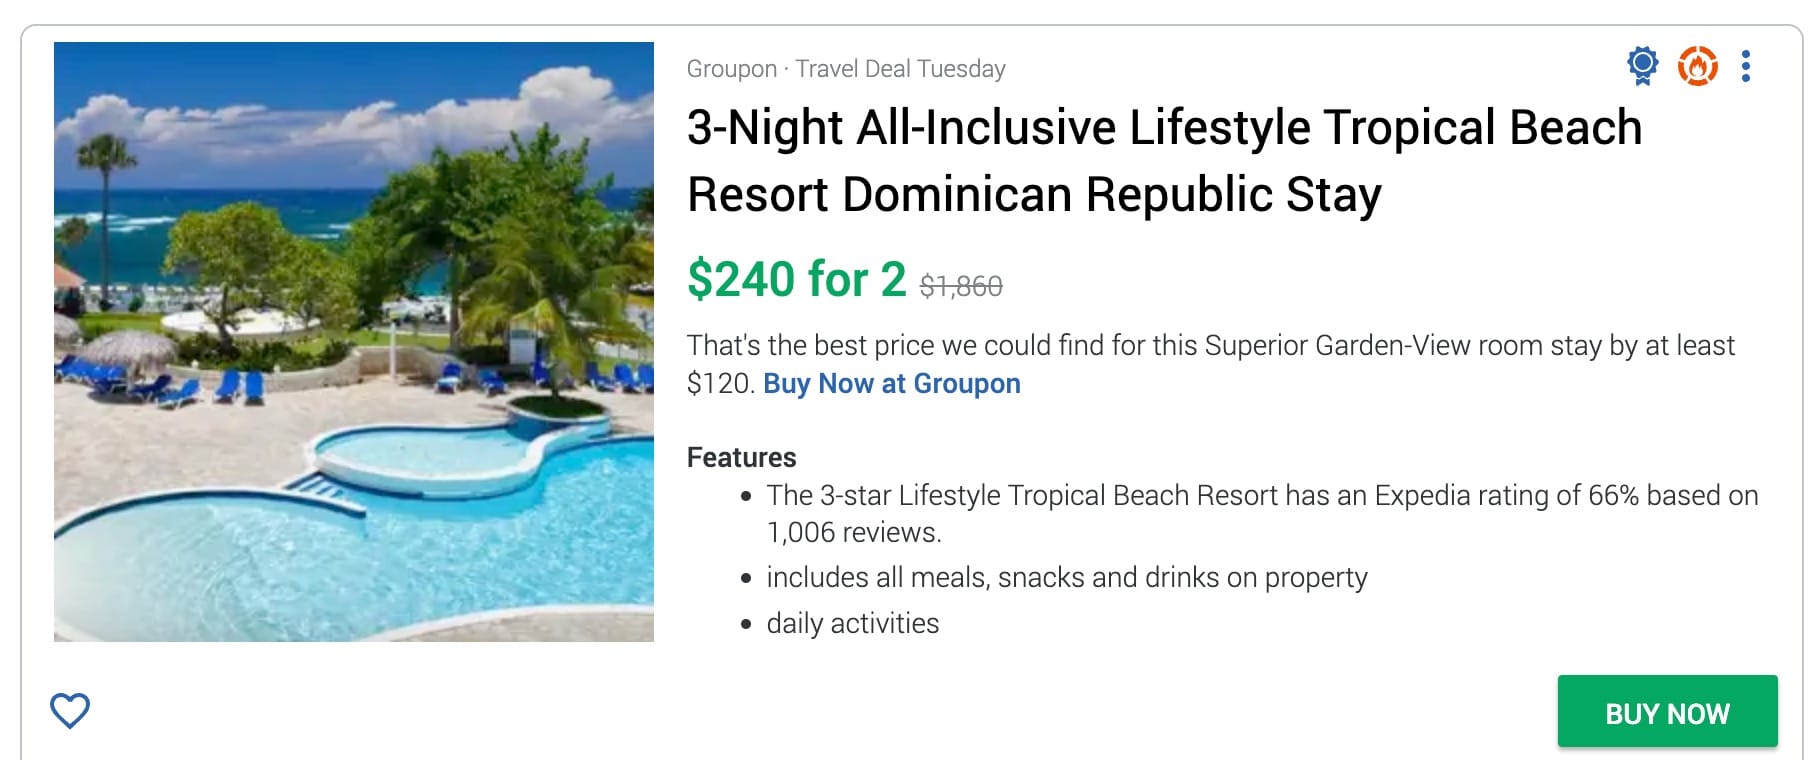
Task: Click the crossed-out $1,860 original price
Action: tap(960, 287)
